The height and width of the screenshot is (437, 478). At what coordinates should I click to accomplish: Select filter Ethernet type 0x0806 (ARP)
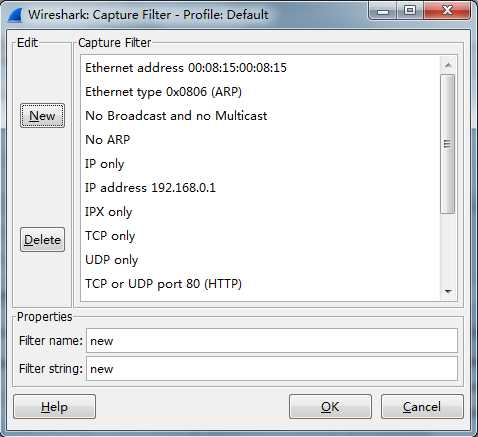260,92
